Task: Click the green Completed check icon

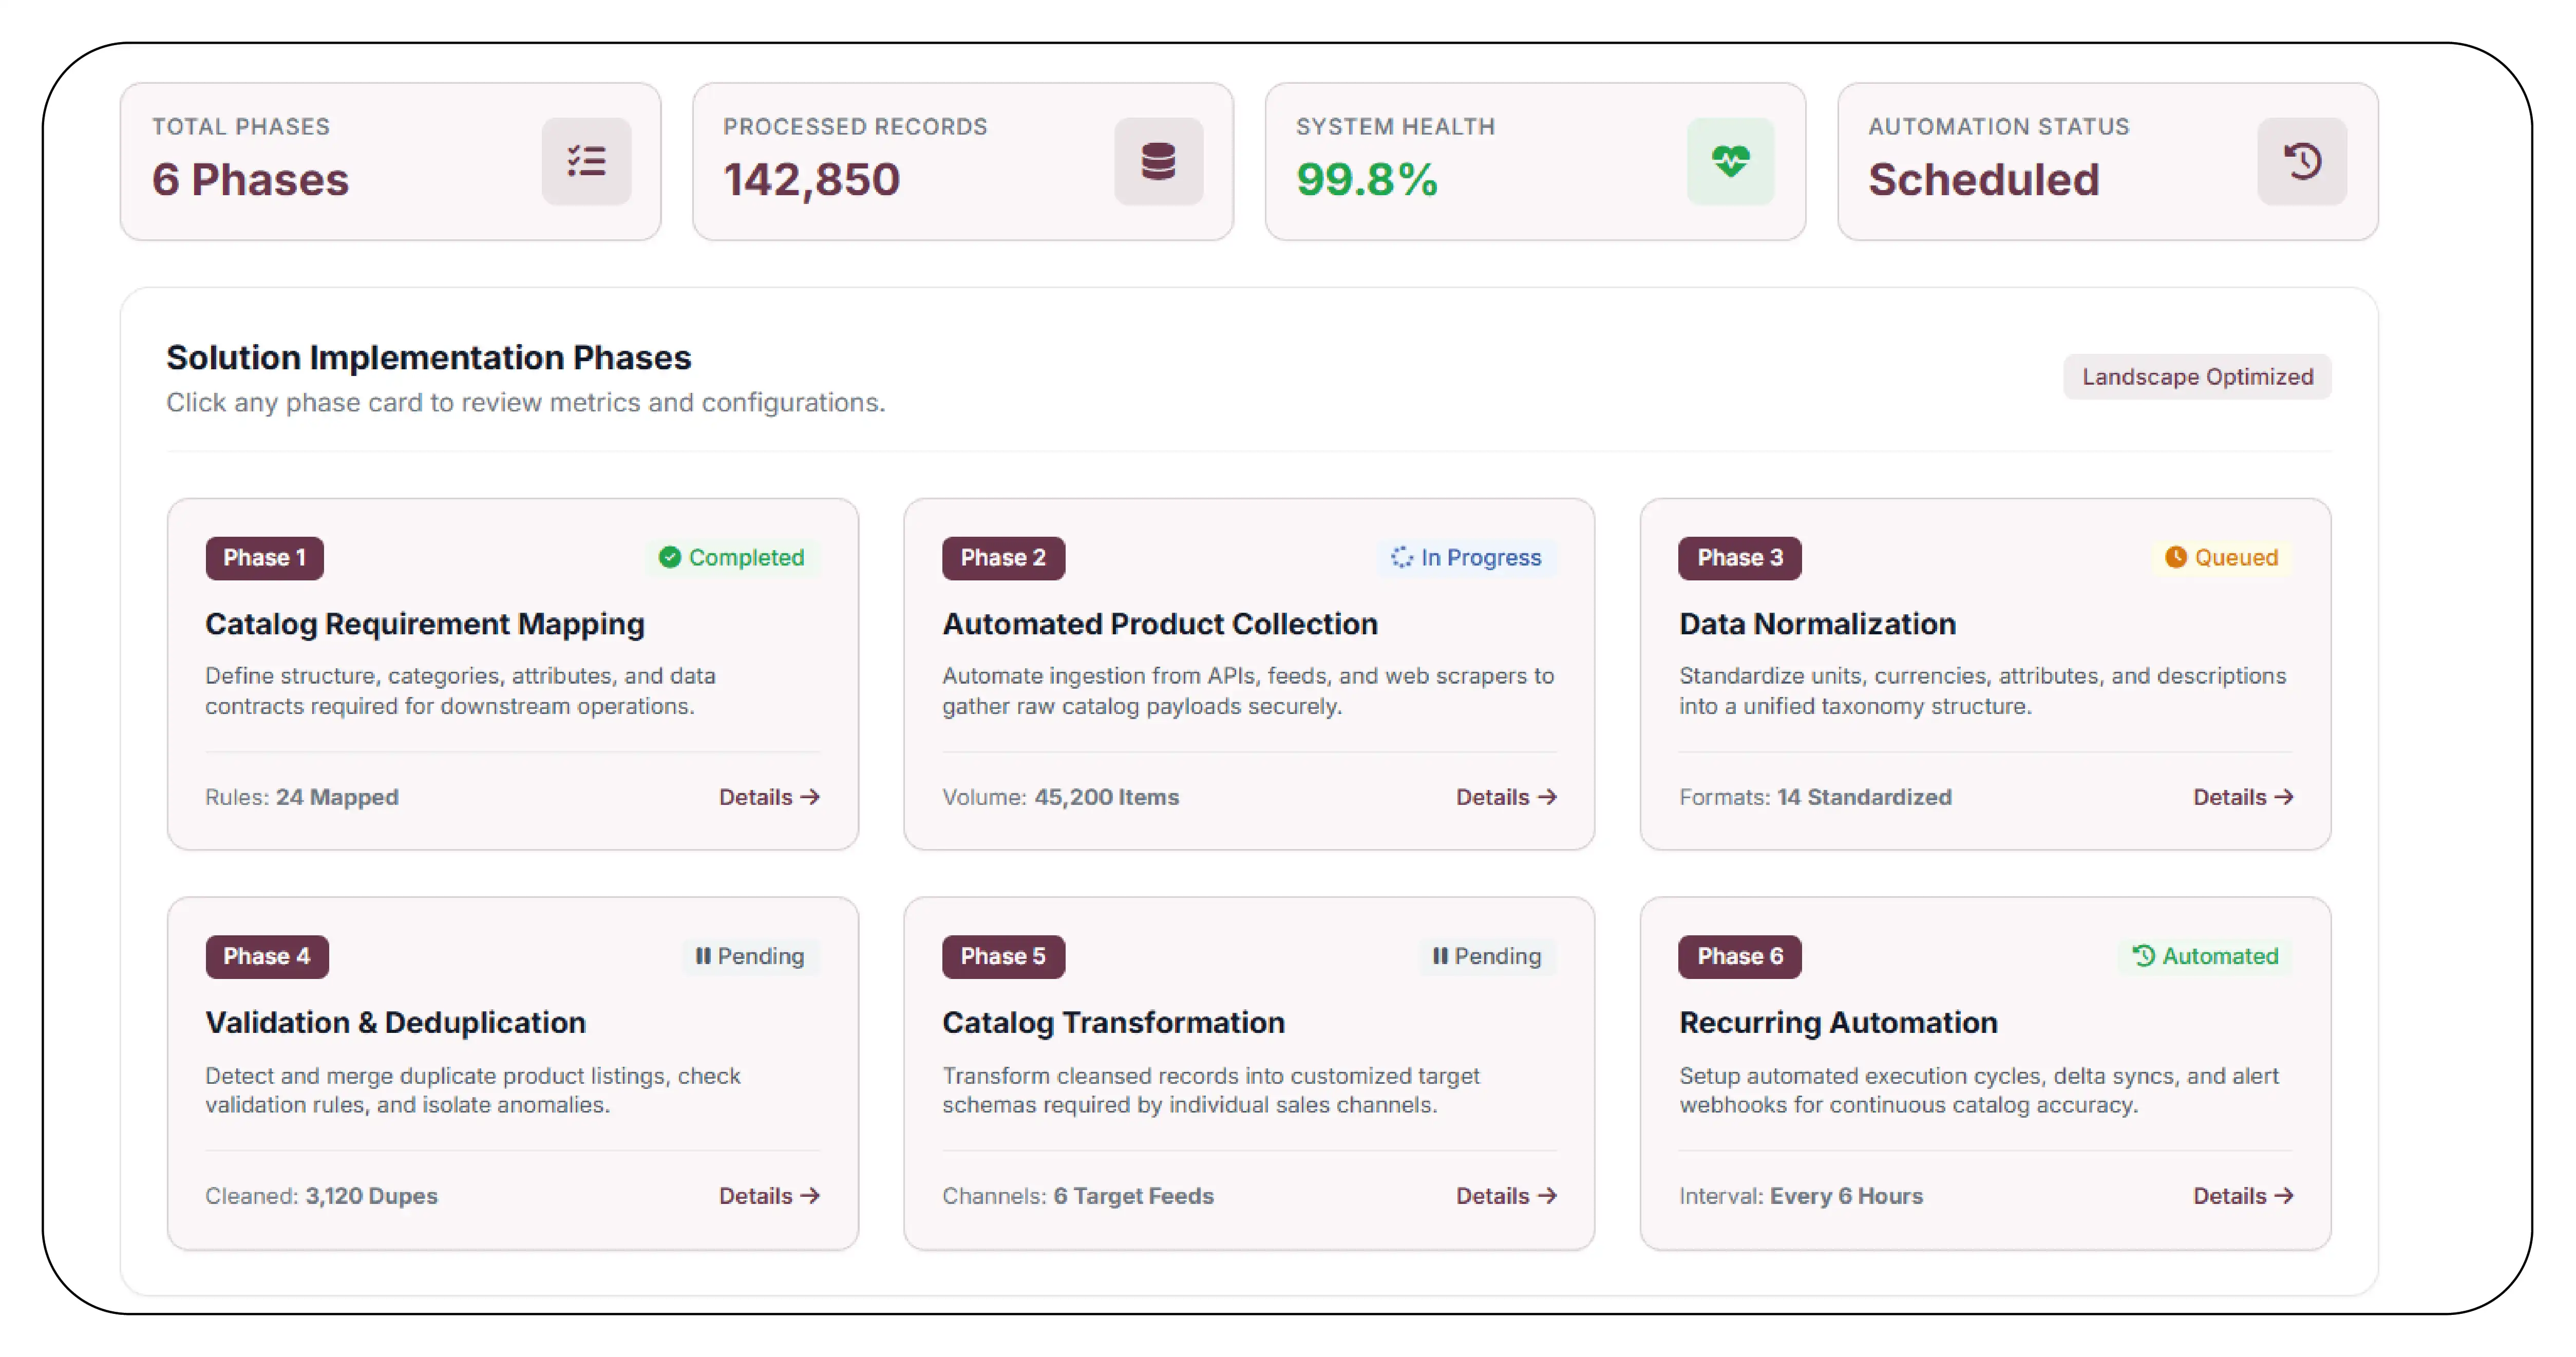Action: [670, 557]
